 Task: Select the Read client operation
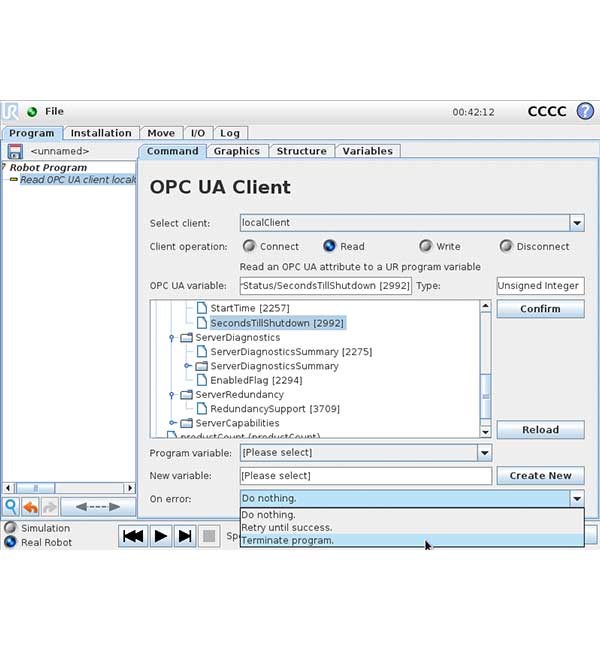pos(330,246)
